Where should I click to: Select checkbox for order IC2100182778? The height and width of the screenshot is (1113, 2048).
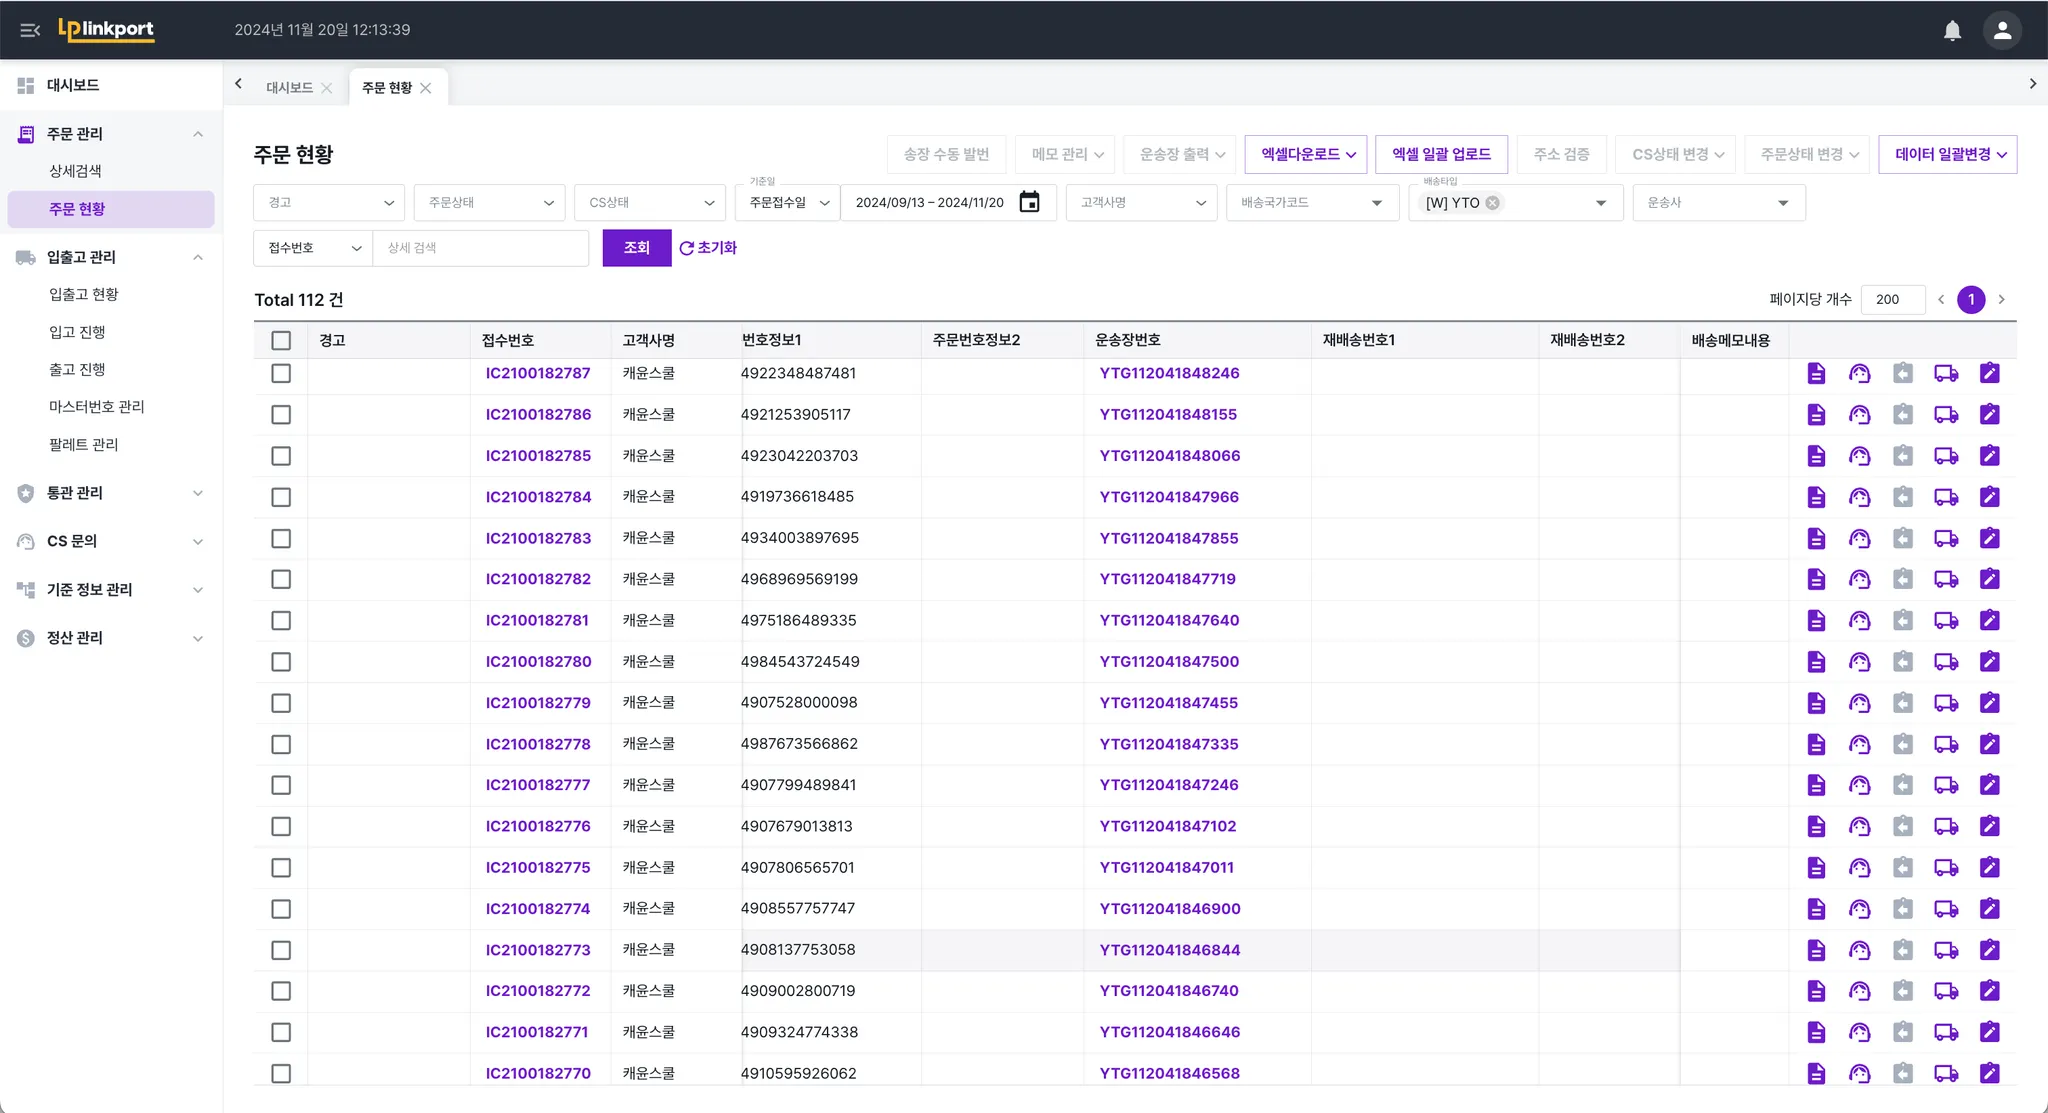point(281,744)
